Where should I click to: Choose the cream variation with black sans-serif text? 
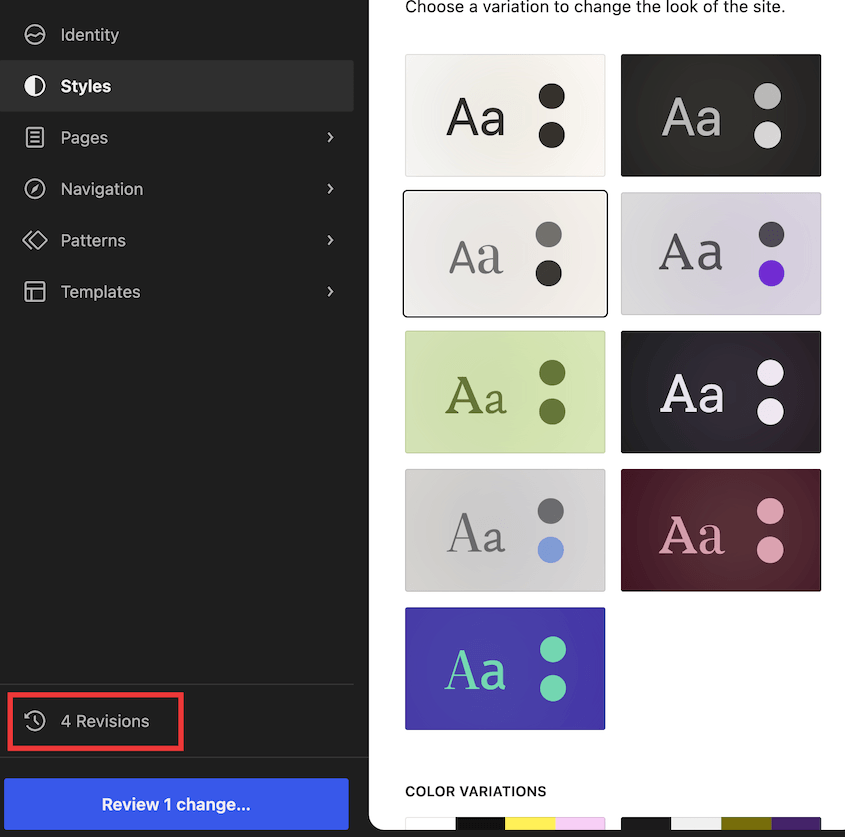pos(505,115)
